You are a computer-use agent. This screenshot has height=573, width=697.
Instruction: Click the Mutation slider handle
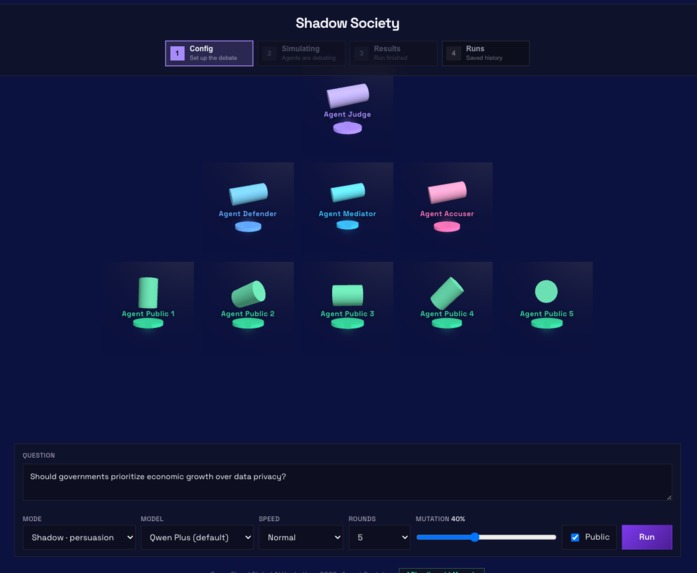tap(475, 537)
